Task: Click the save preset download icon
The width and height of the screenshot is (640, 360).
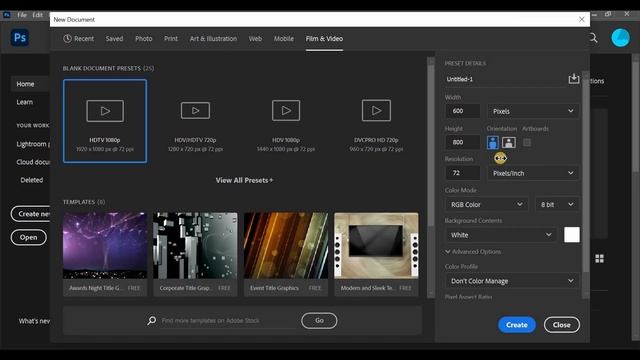Action: (573, 78)
